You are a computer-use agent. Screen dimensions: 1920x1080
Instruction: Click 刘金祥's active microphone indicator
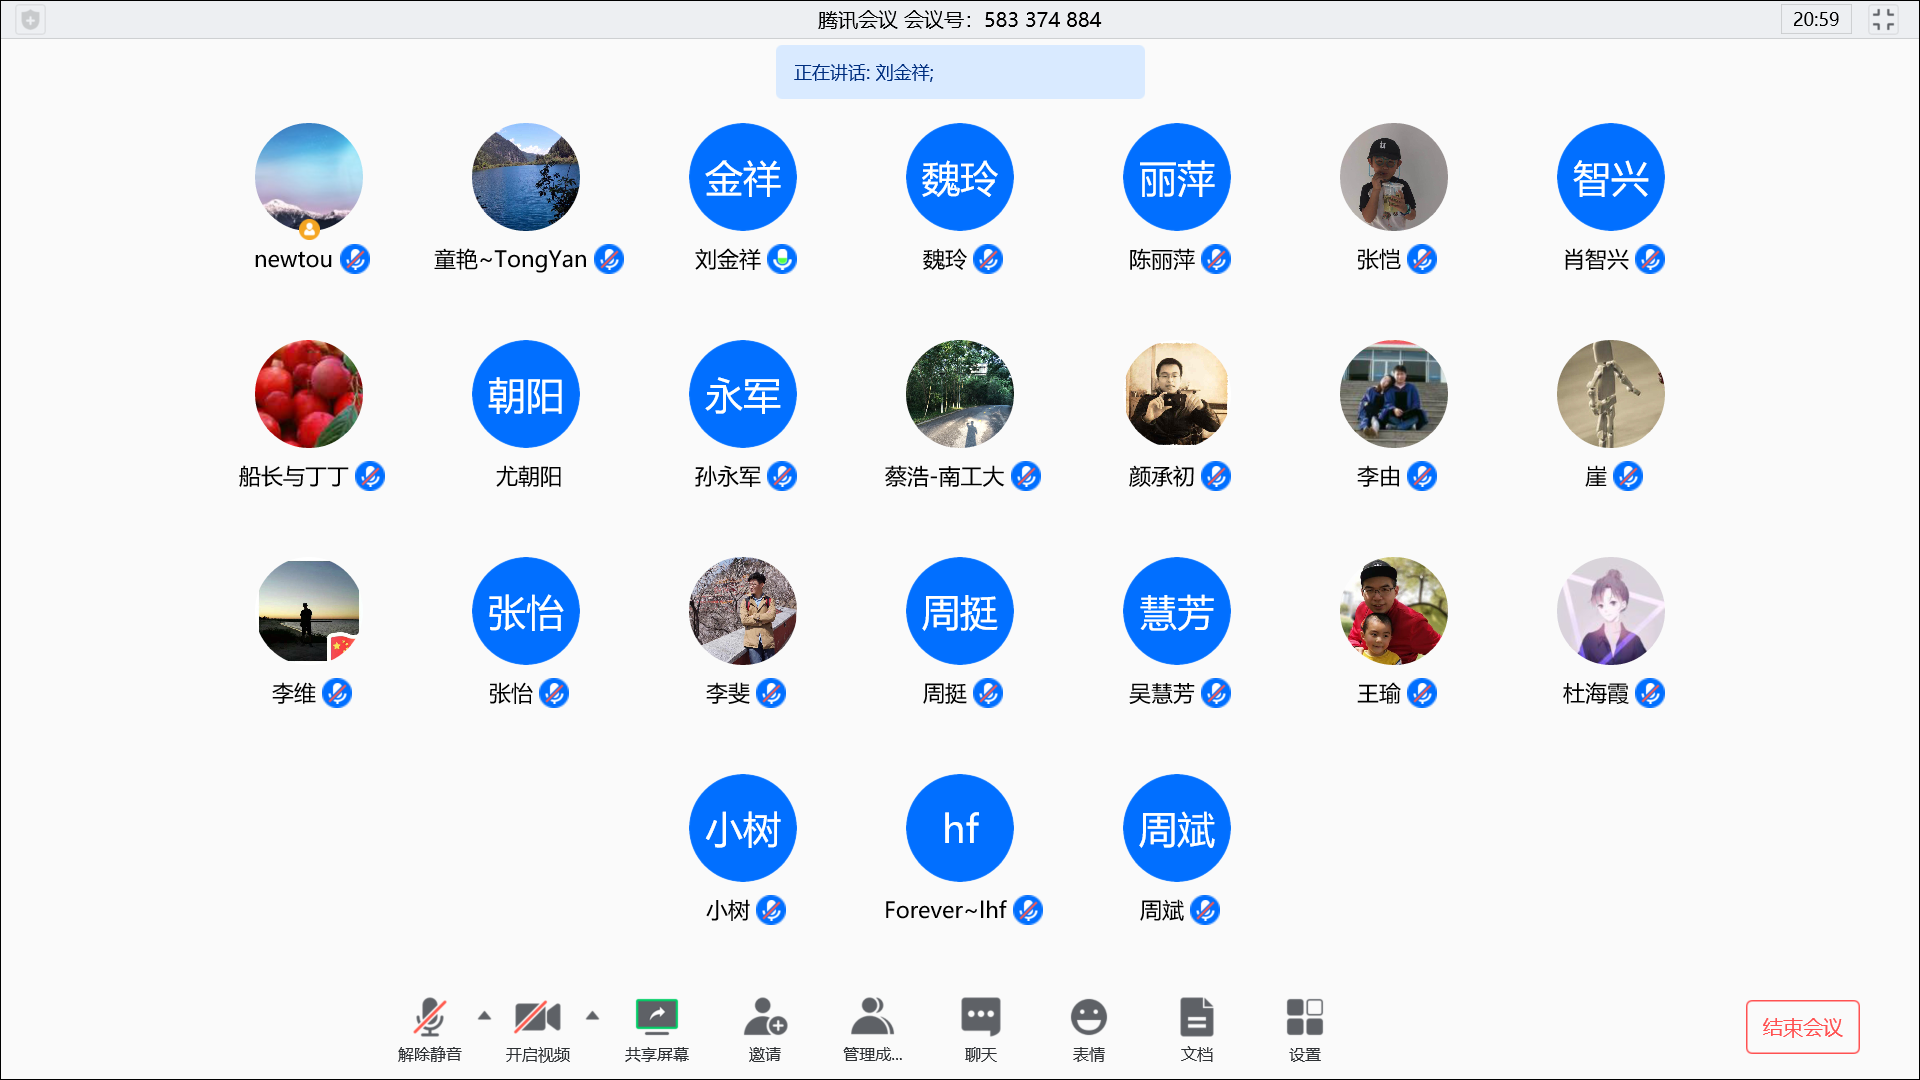click(x=782, y=259)
